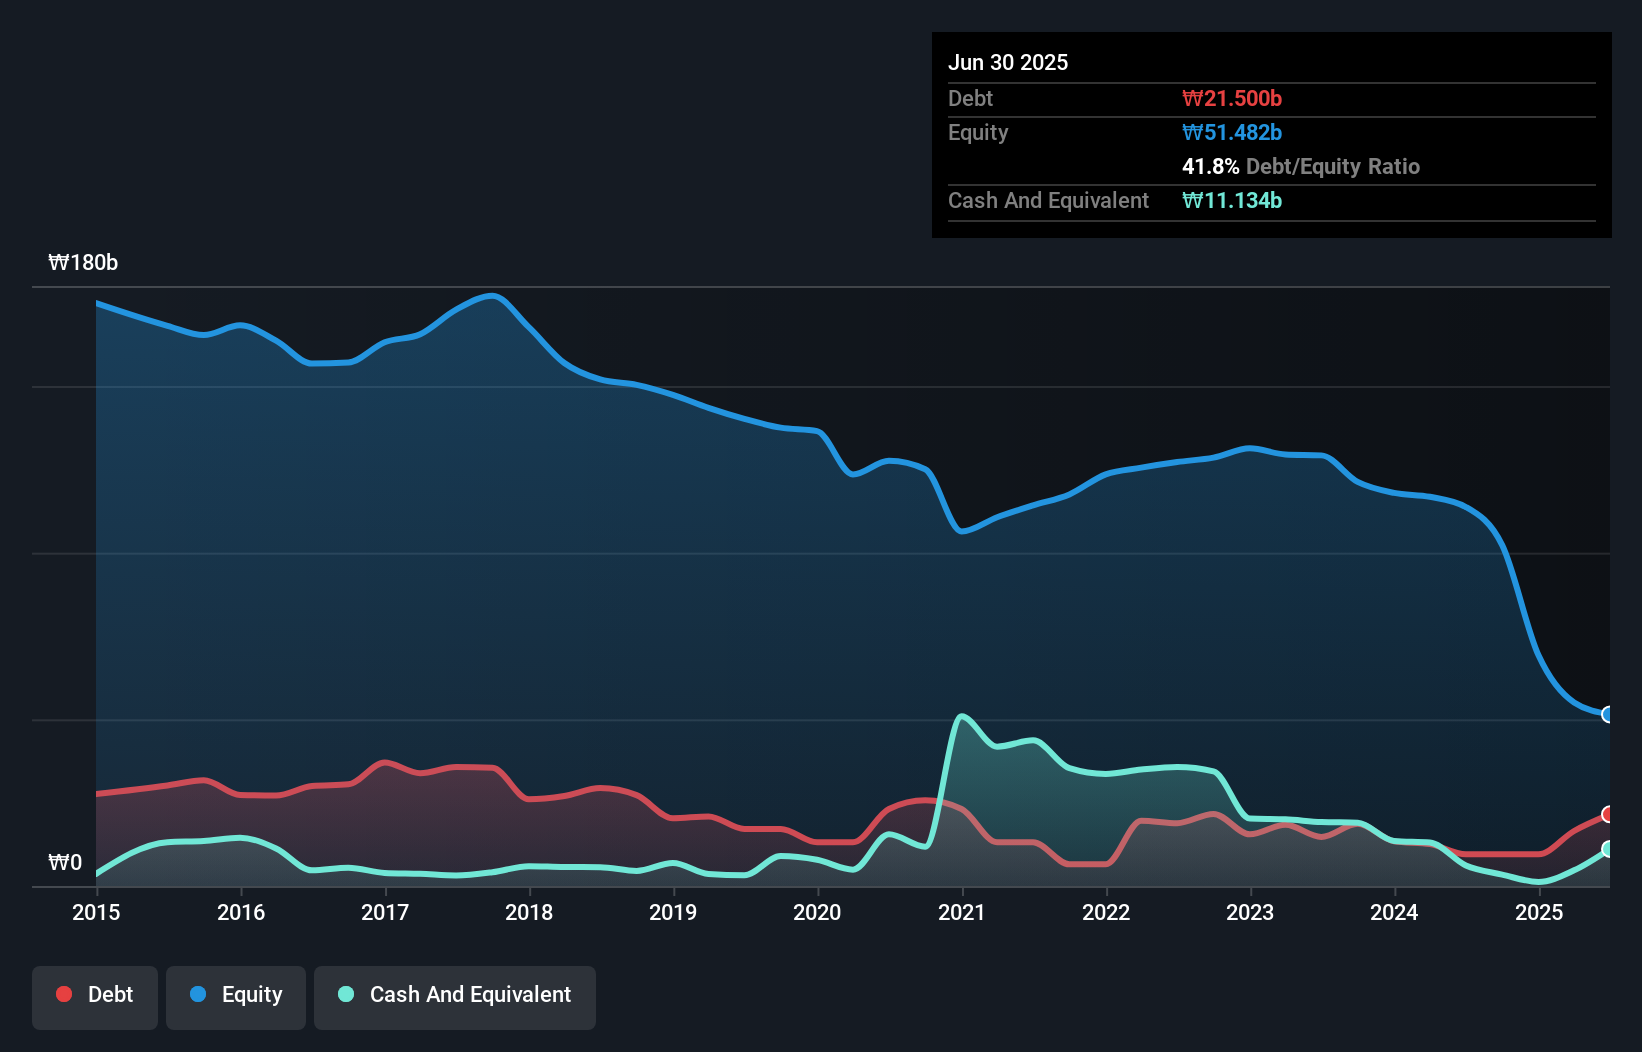The image size is (1642, 1052).
Task: Click the Equity value ₩51.482b link
Action: (x=1233, y=132)
